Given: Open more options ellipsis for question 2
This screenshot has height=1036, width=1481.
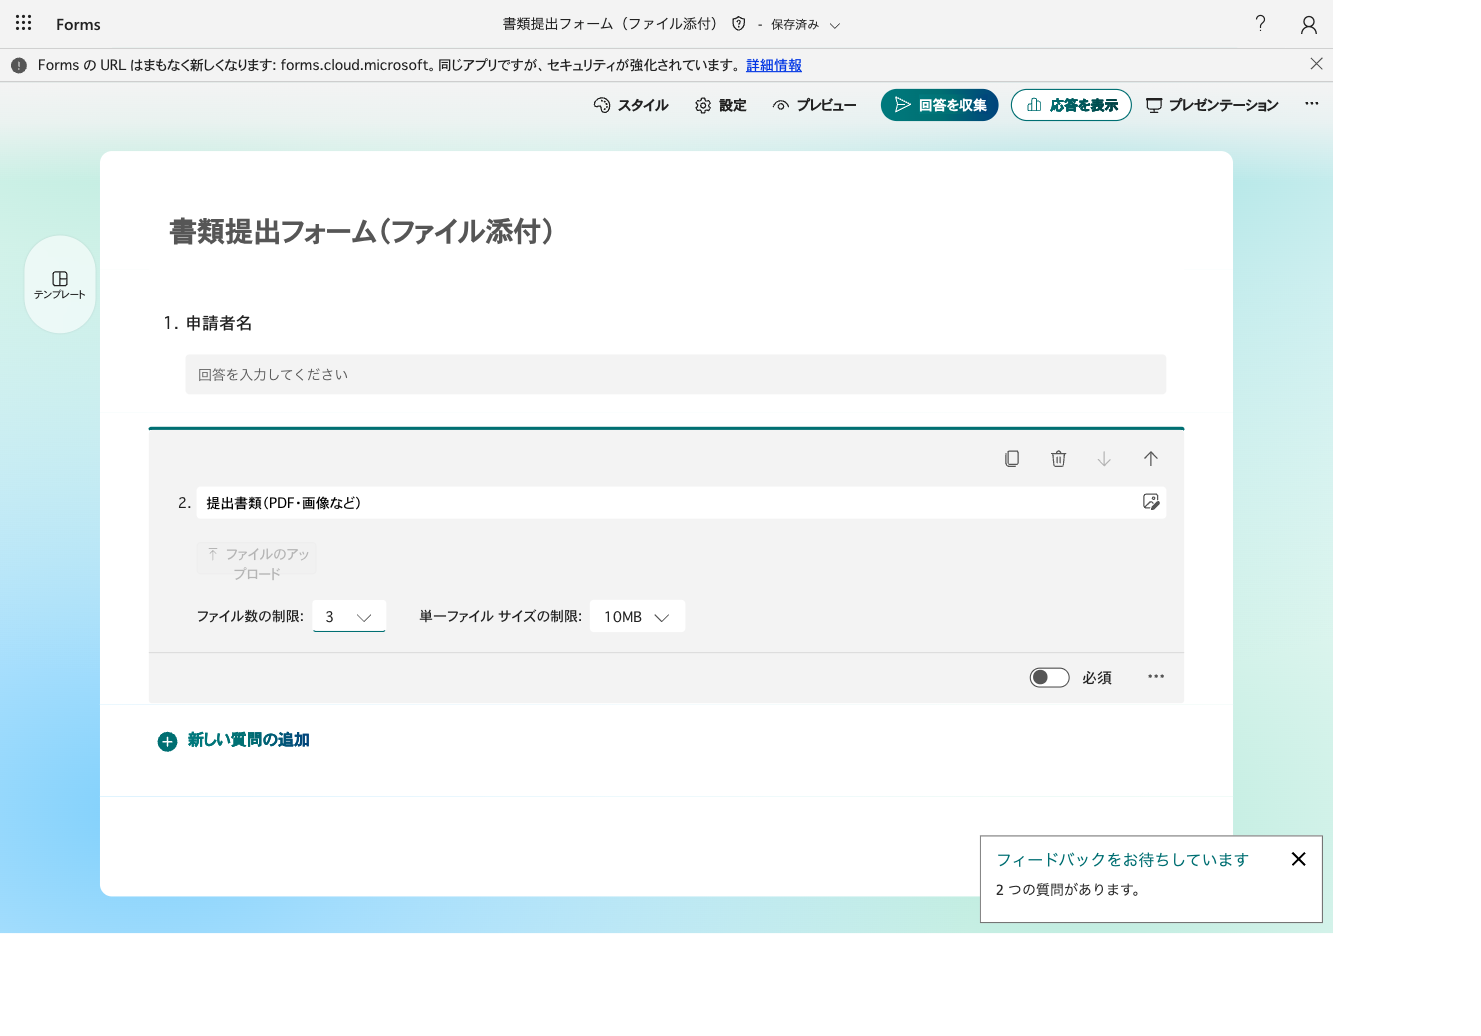Looking at the screenshot, I should (x=1156, y=677).
